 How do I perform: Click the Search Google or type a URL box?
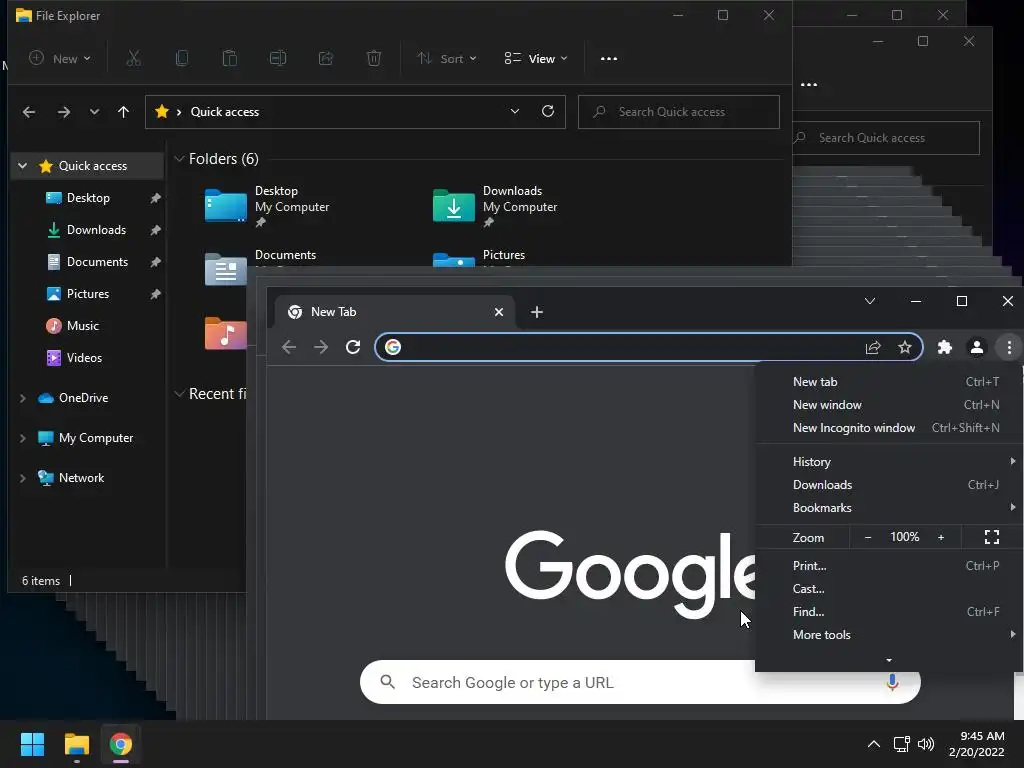[x=640, y=682]
